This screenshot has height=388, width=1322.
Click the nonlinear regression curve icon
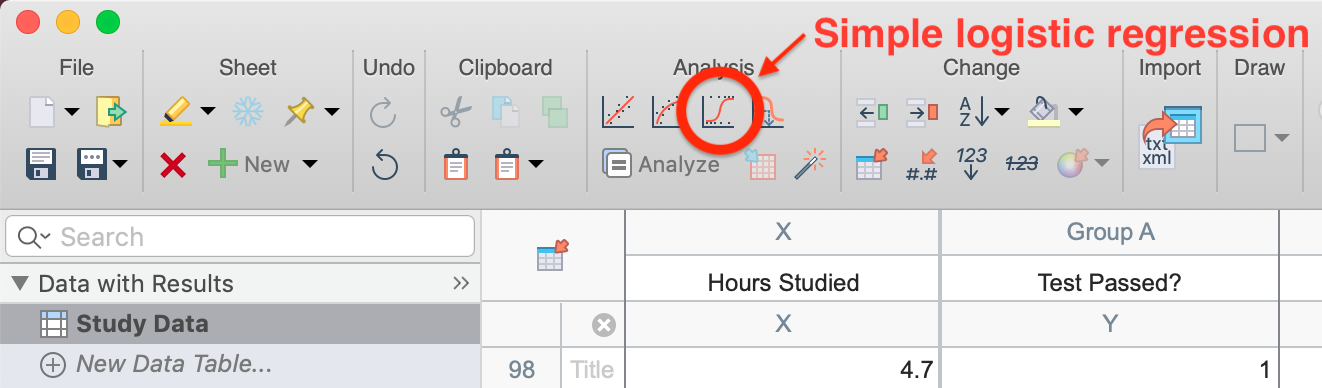pos(668,111)
